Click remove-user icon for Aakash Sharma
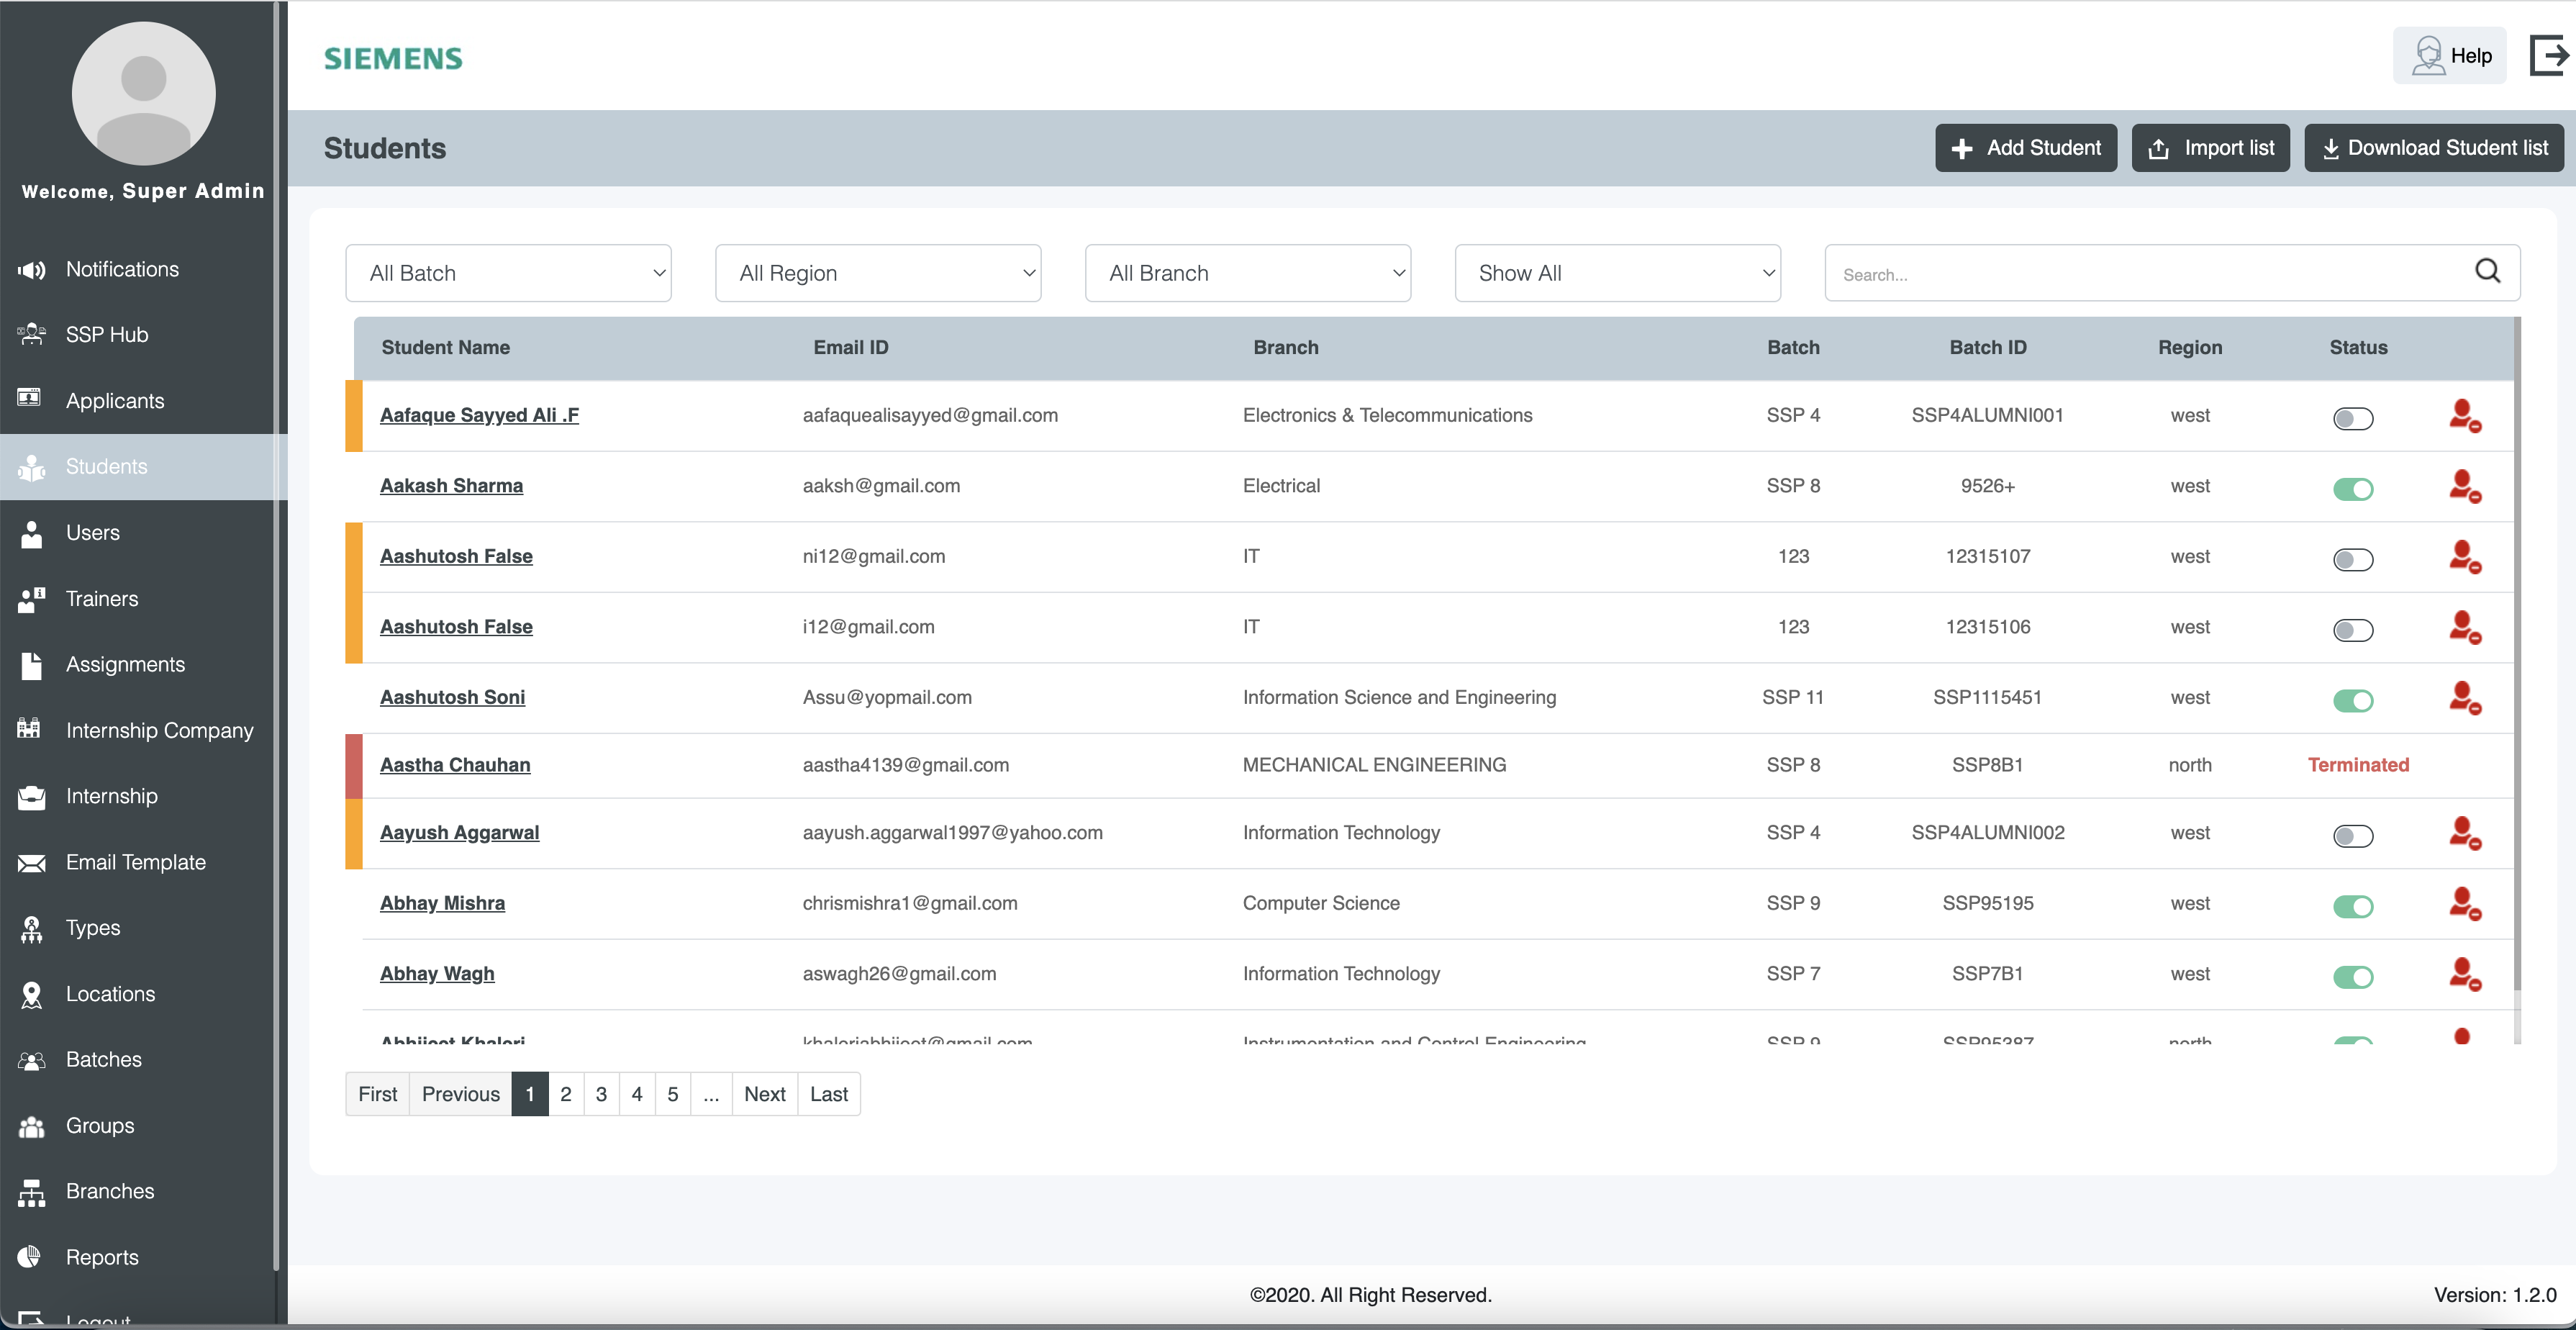 pos(2464,487)
